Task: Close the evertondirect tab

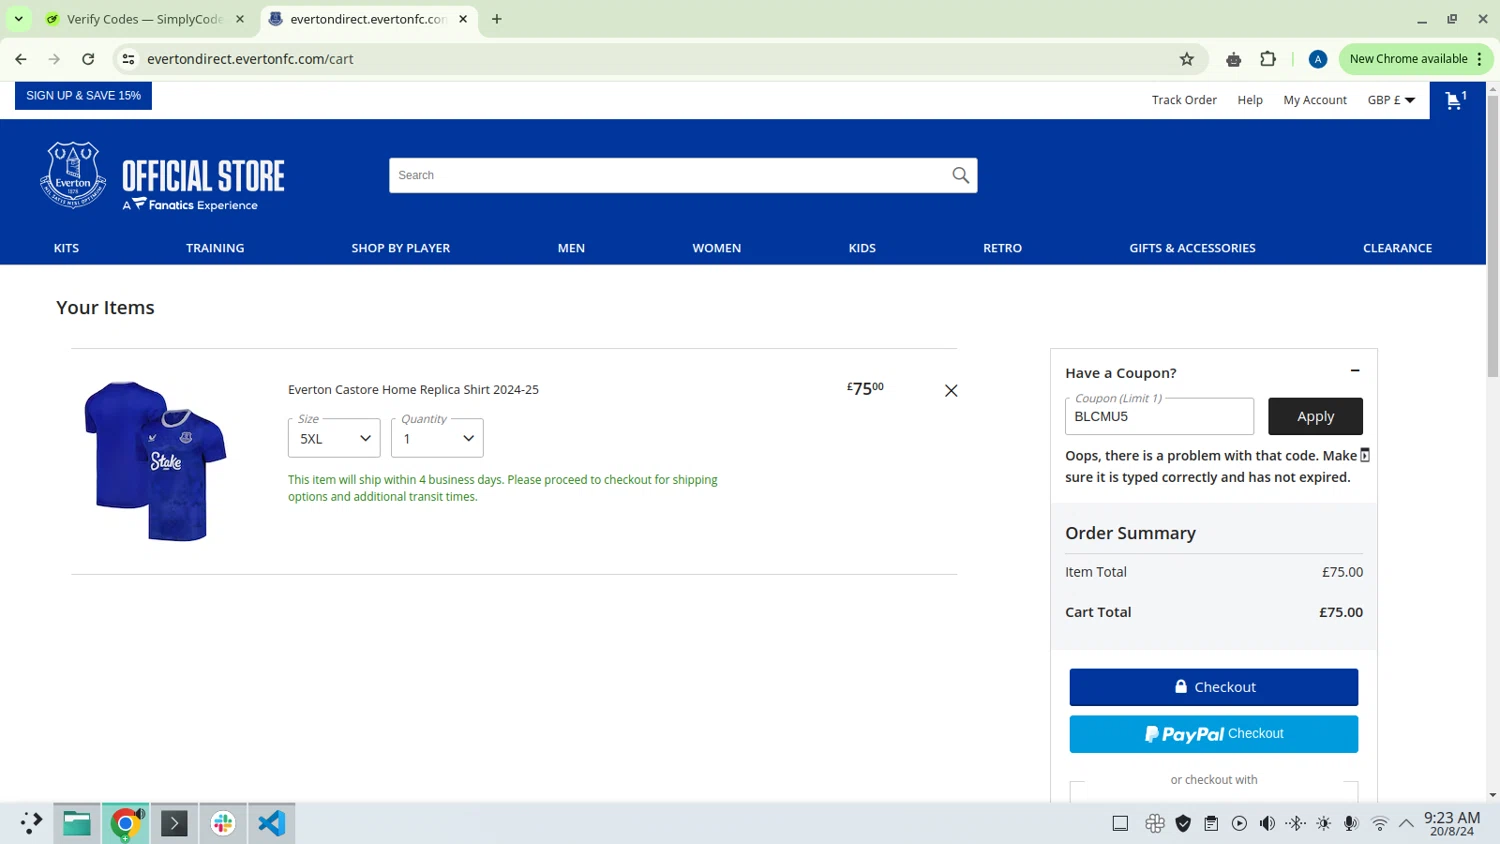Action: (463, 19)
